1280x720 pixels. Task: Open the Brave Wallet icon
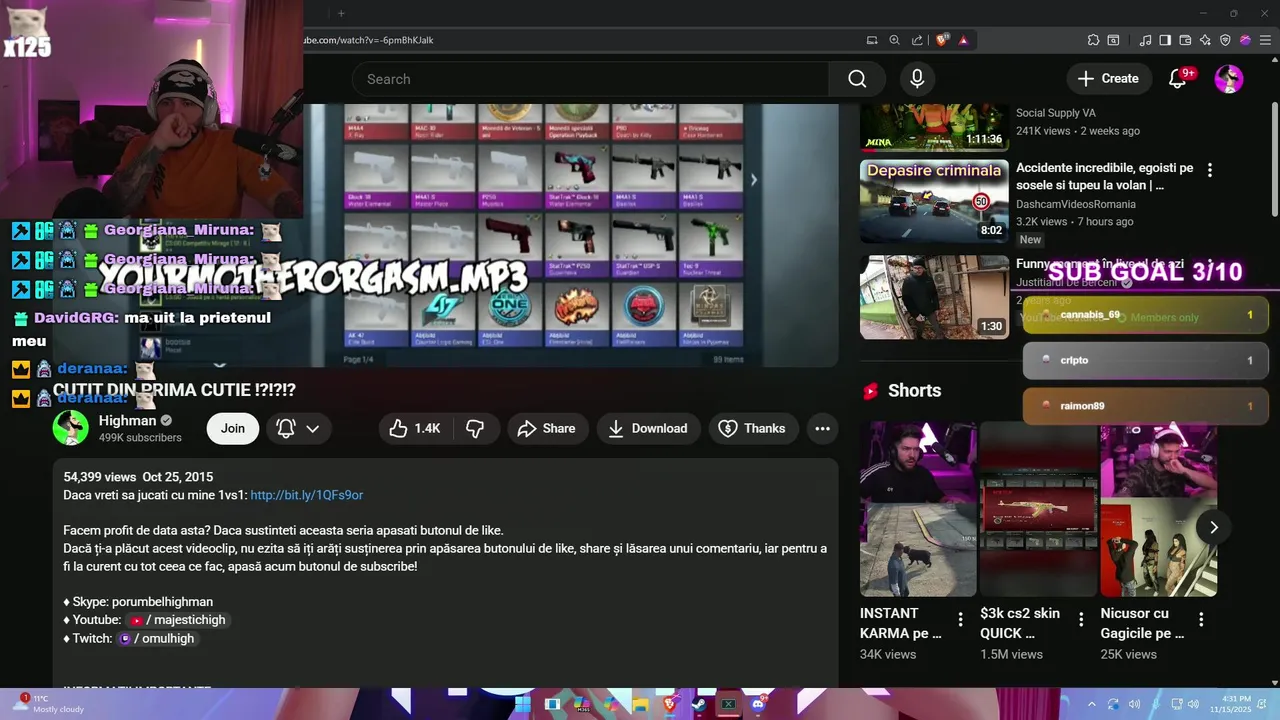[1185, 40]
